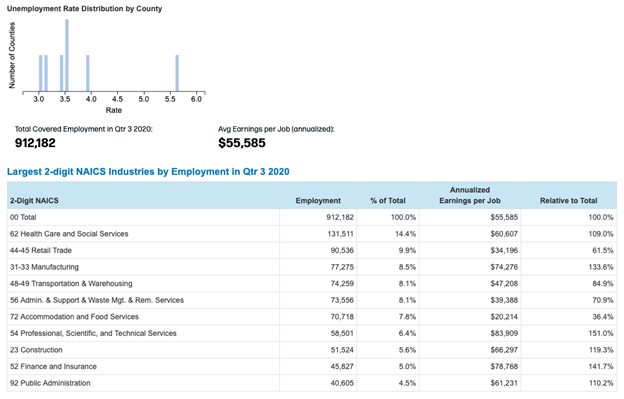Click Finance and Insurance relative value 141.7%
624x399 pixels.
(x=601, y=366)
